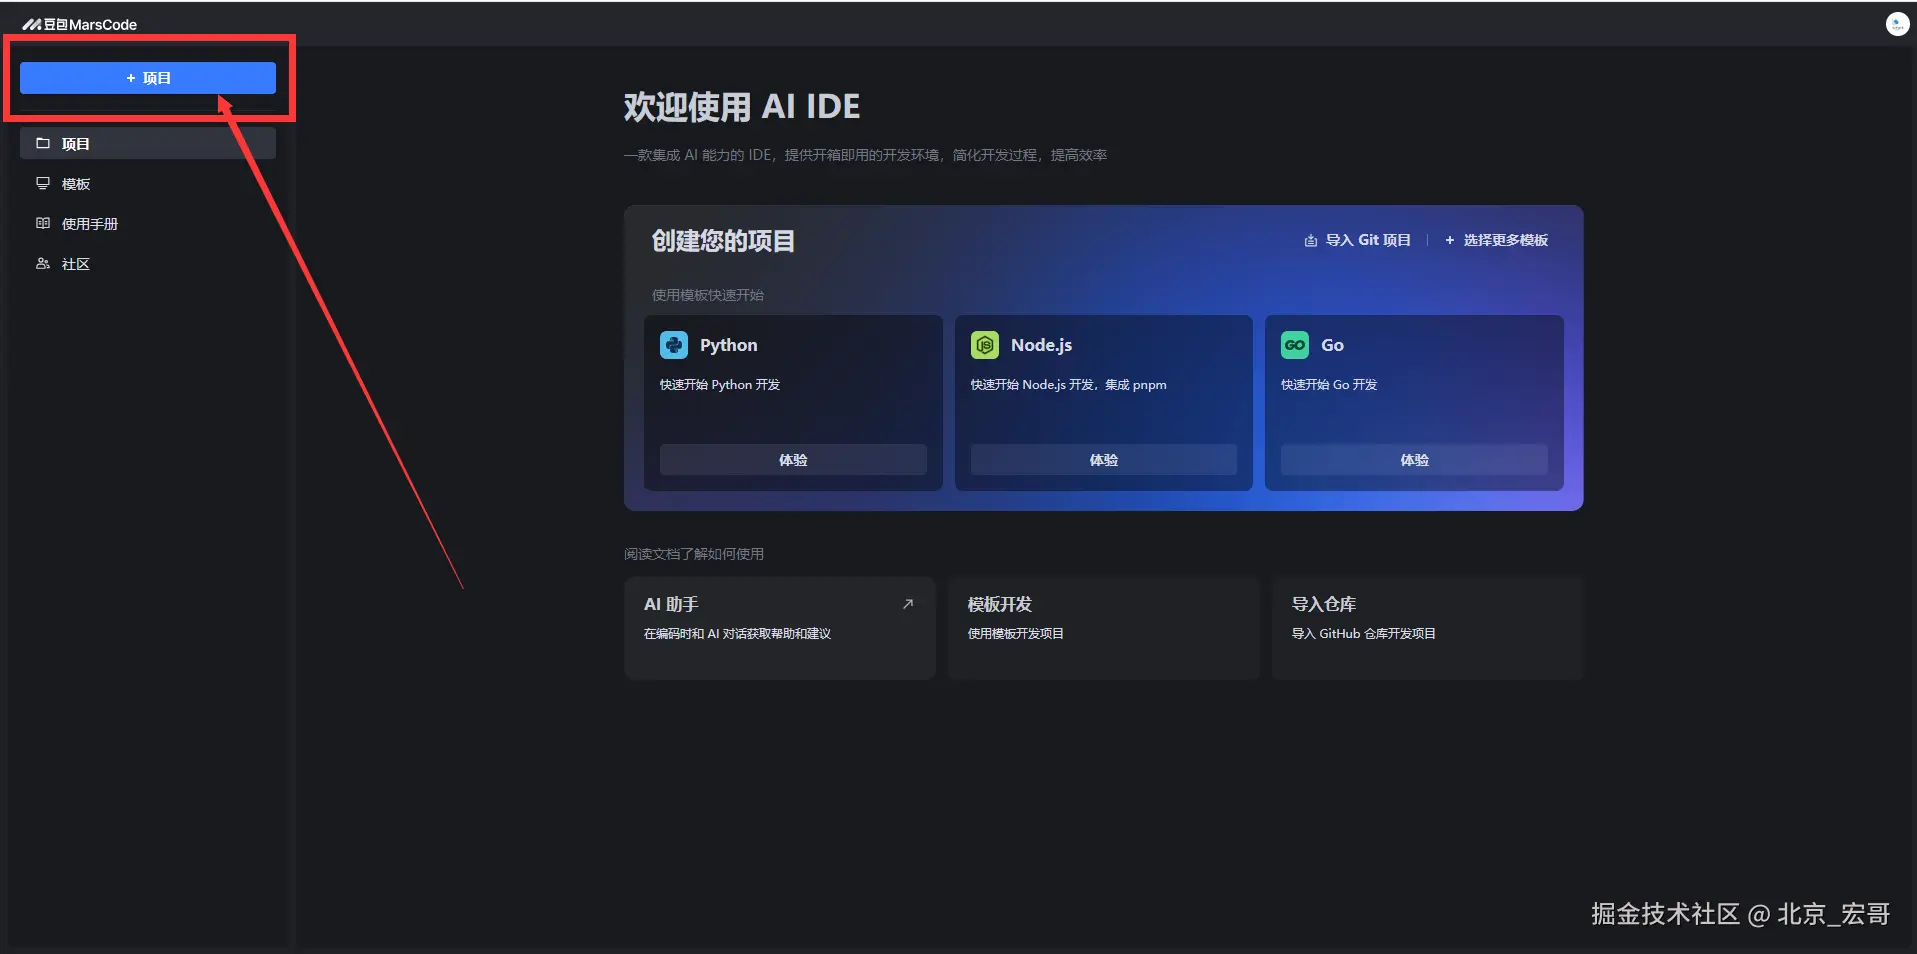Click the '创建您的项目' heading
Image resolution: width=1917 pixels, height=954 pixels.
click(723, 241)
